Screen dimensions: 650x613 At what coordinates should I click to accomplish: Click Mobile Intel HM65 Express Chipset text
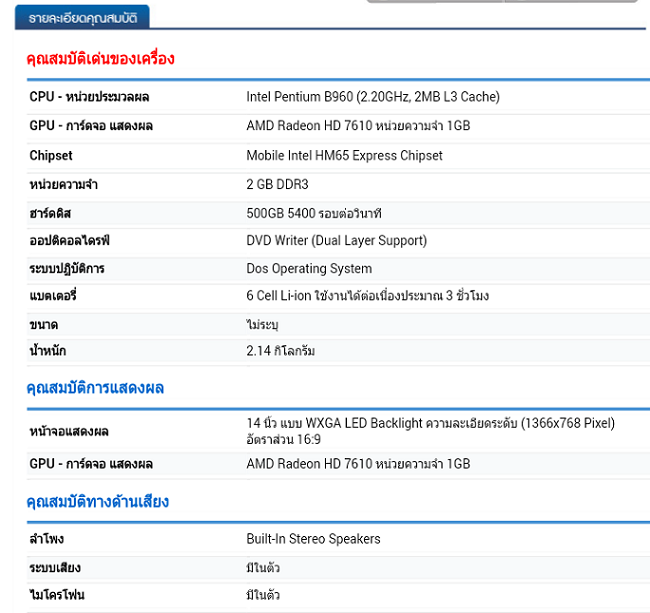coord(344,156)
